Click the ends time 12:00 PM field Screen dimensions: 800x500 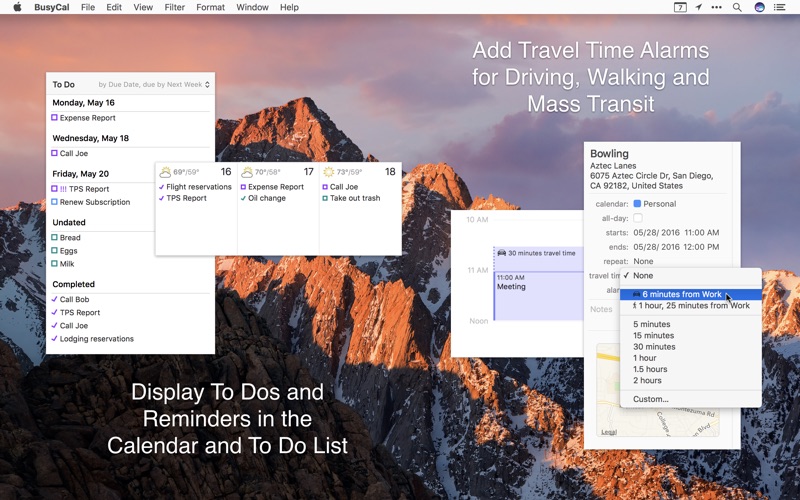702,247
